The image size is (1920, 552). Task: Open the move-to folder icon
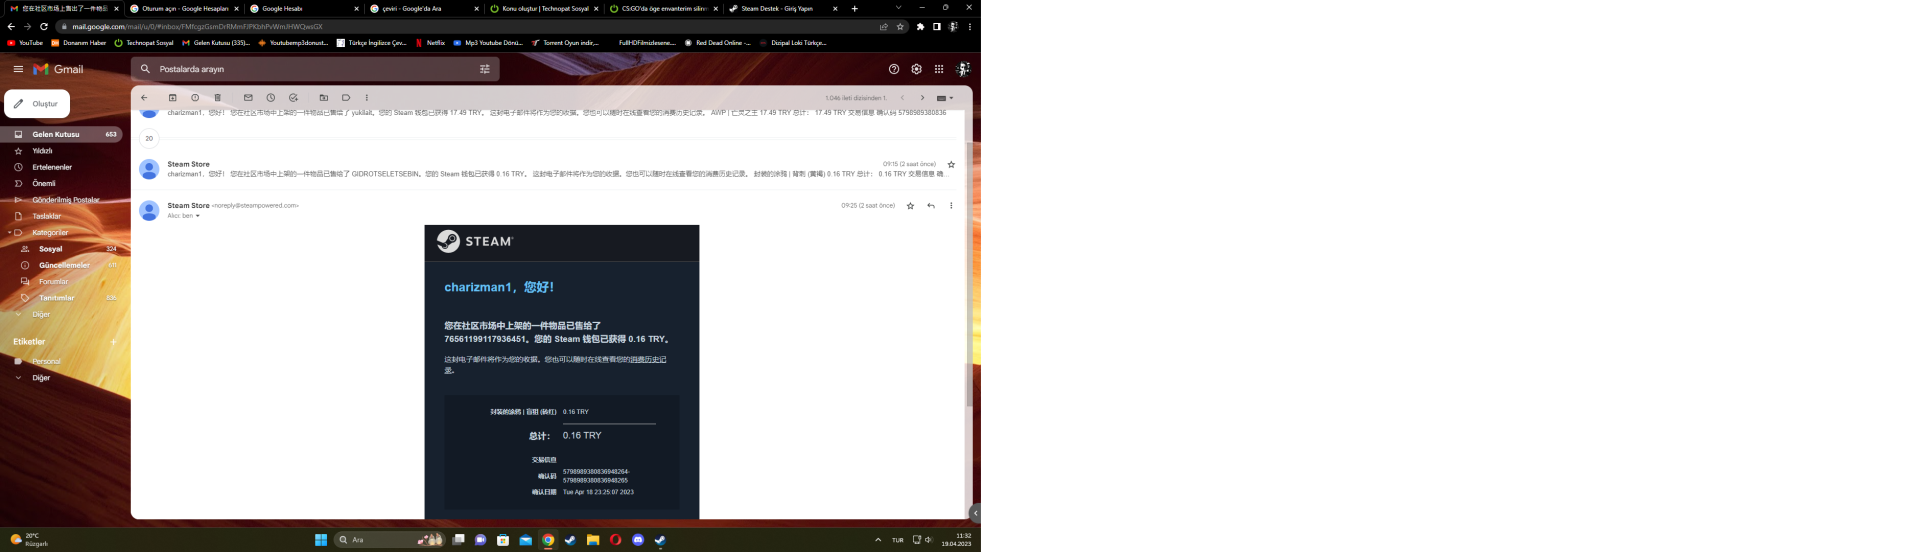[x=323, y=98]
